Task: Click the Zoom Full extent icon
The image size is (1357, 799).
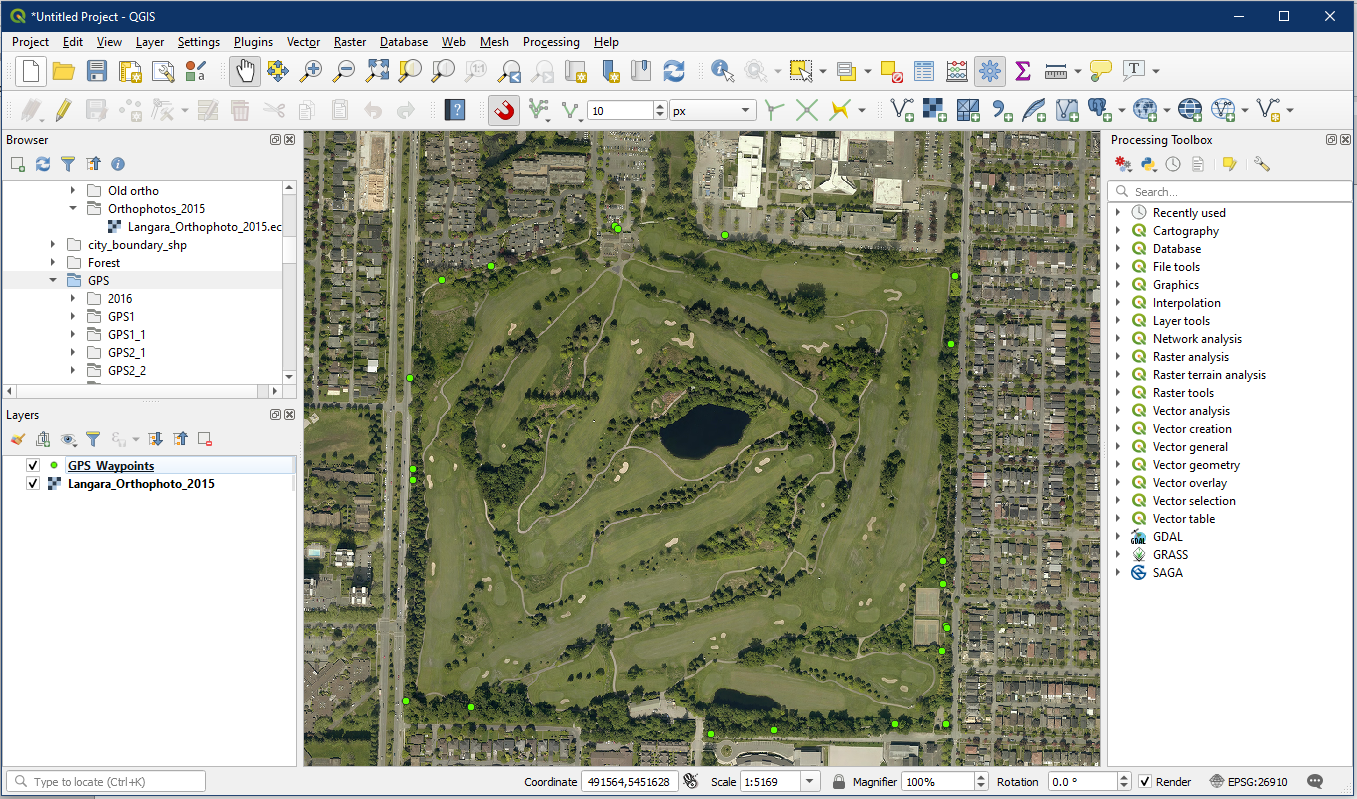Action: tap(377, 71)
